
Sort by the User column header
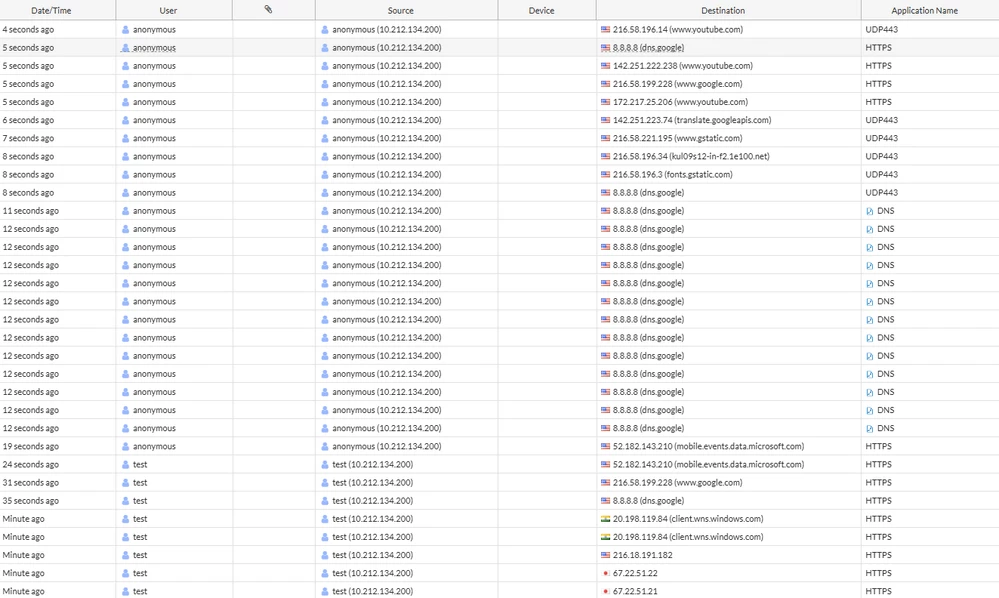tap(168, 10)
